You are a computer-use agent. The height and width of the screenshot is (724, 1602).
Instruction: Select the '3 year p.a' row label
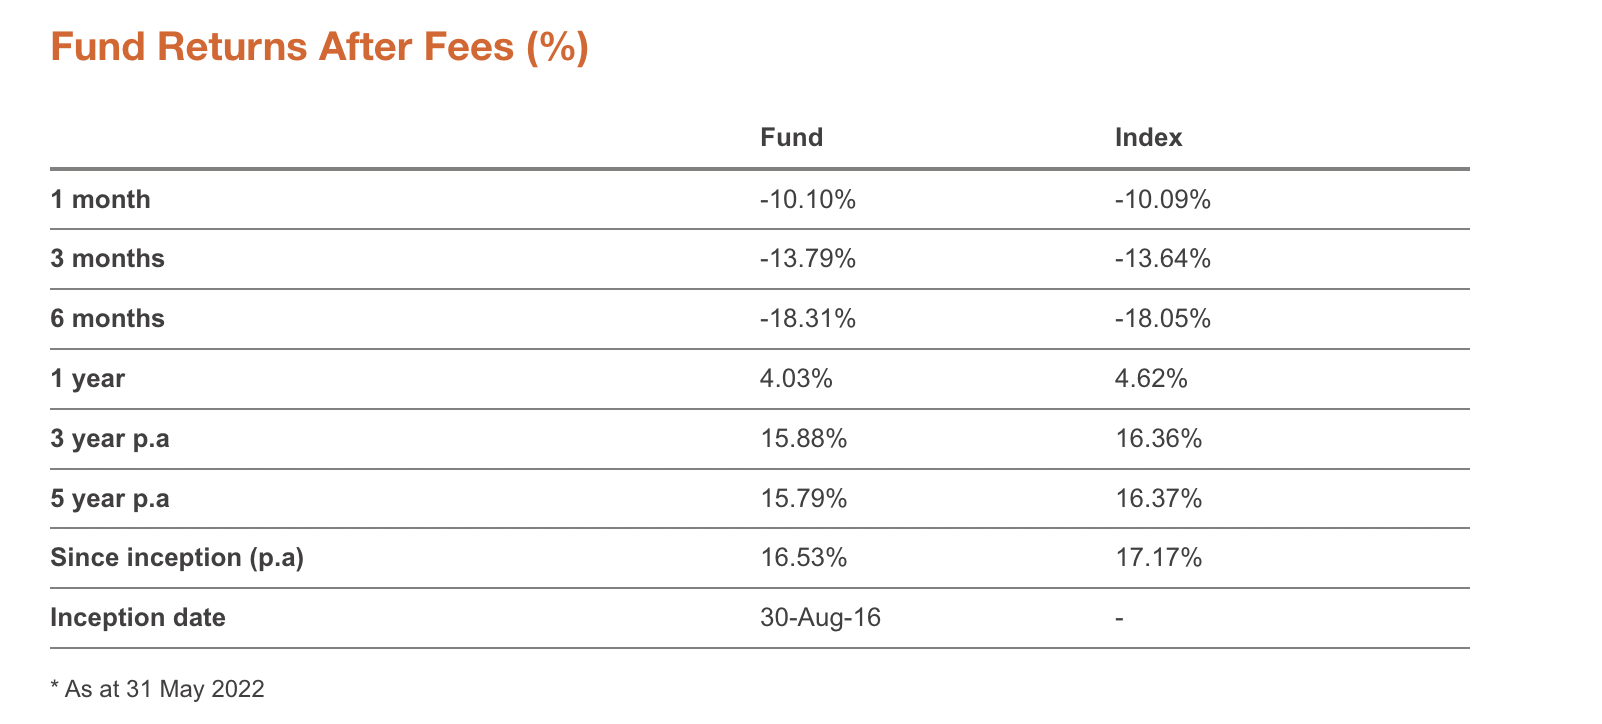point(110,439)
